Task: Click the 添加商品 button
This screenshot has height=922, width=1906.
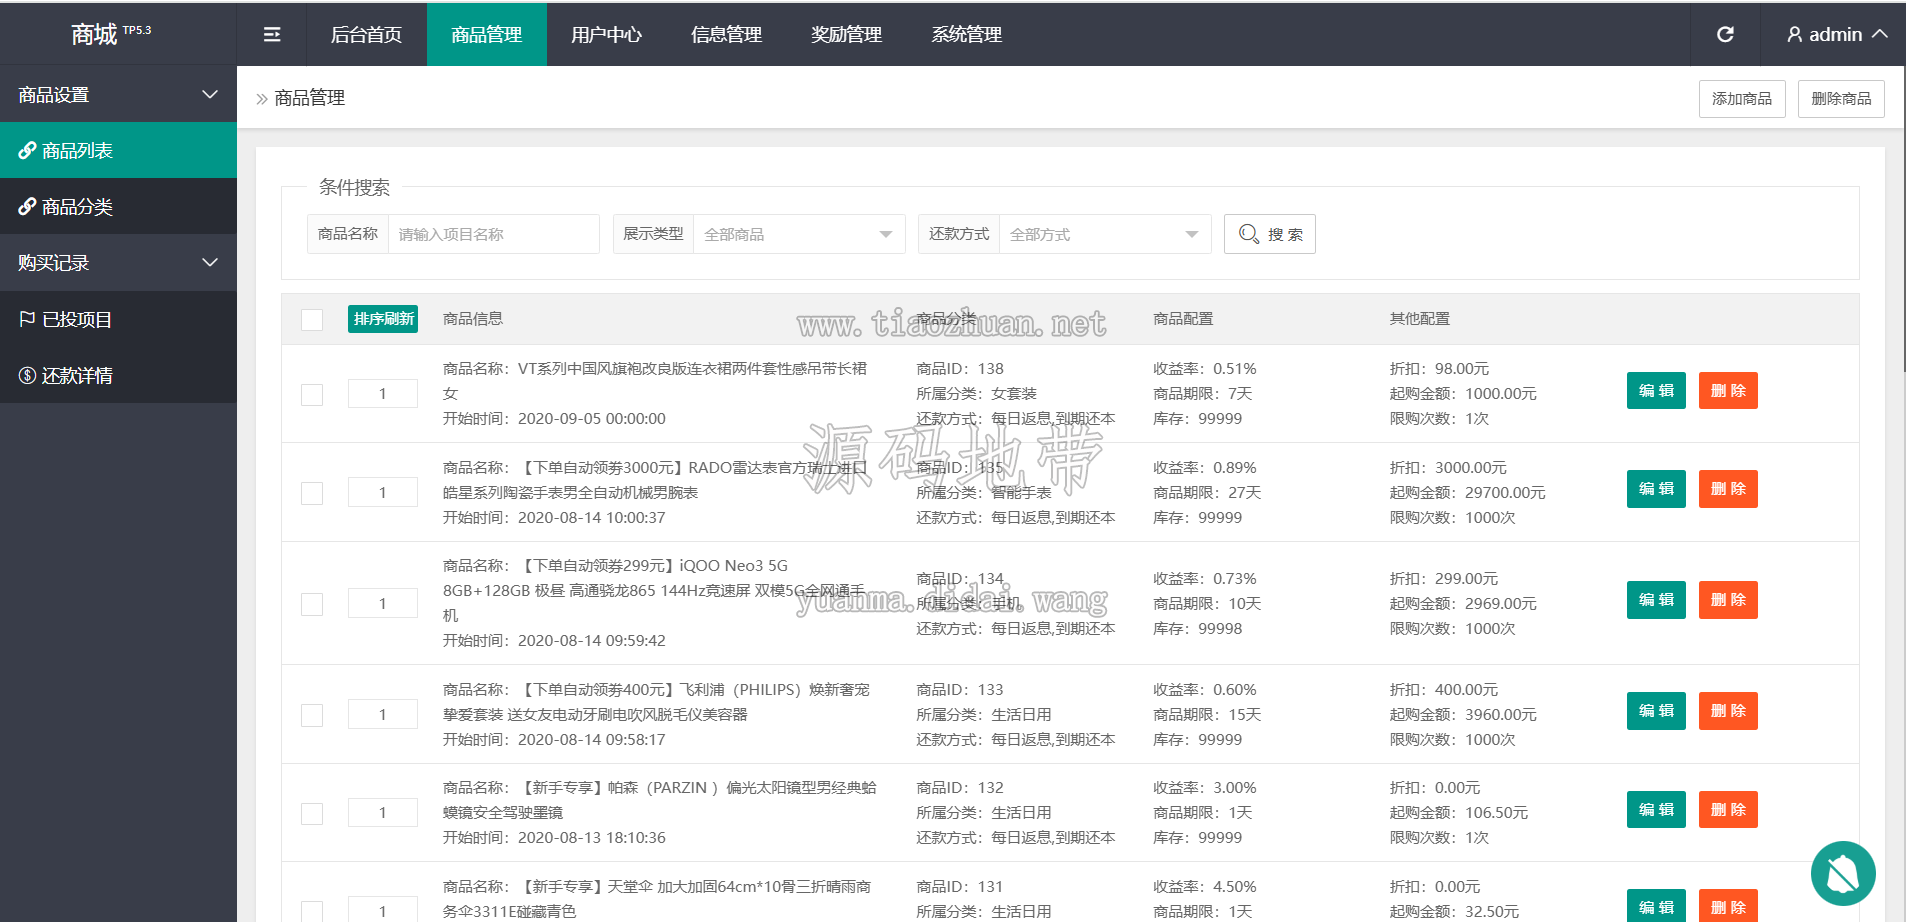Action: (1742, 99)
